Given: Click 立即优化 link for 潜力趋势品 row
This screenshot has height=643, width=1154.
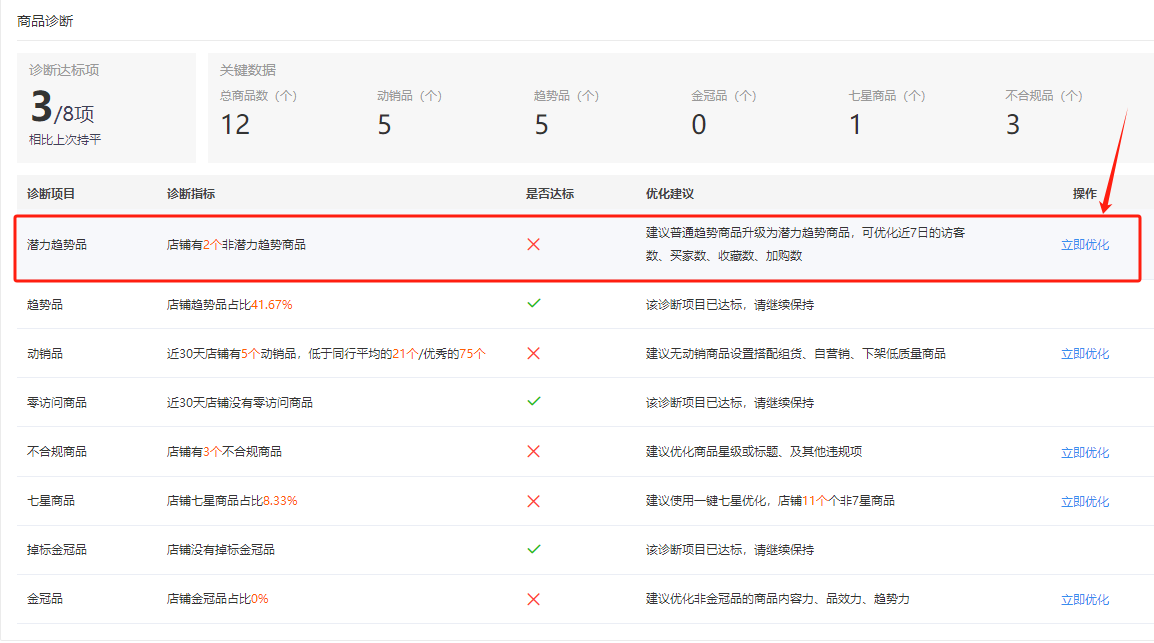Looking at the screenshot, I should pyautogui.click(x=1084, y=245).
